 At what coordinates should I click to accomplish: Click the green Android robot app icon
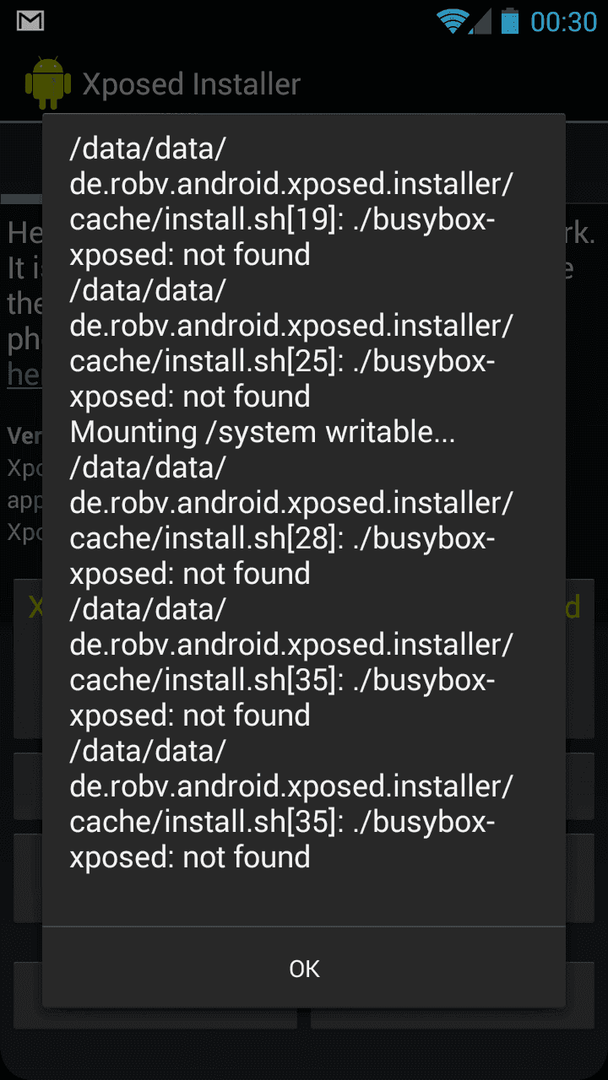coord(48,83)
